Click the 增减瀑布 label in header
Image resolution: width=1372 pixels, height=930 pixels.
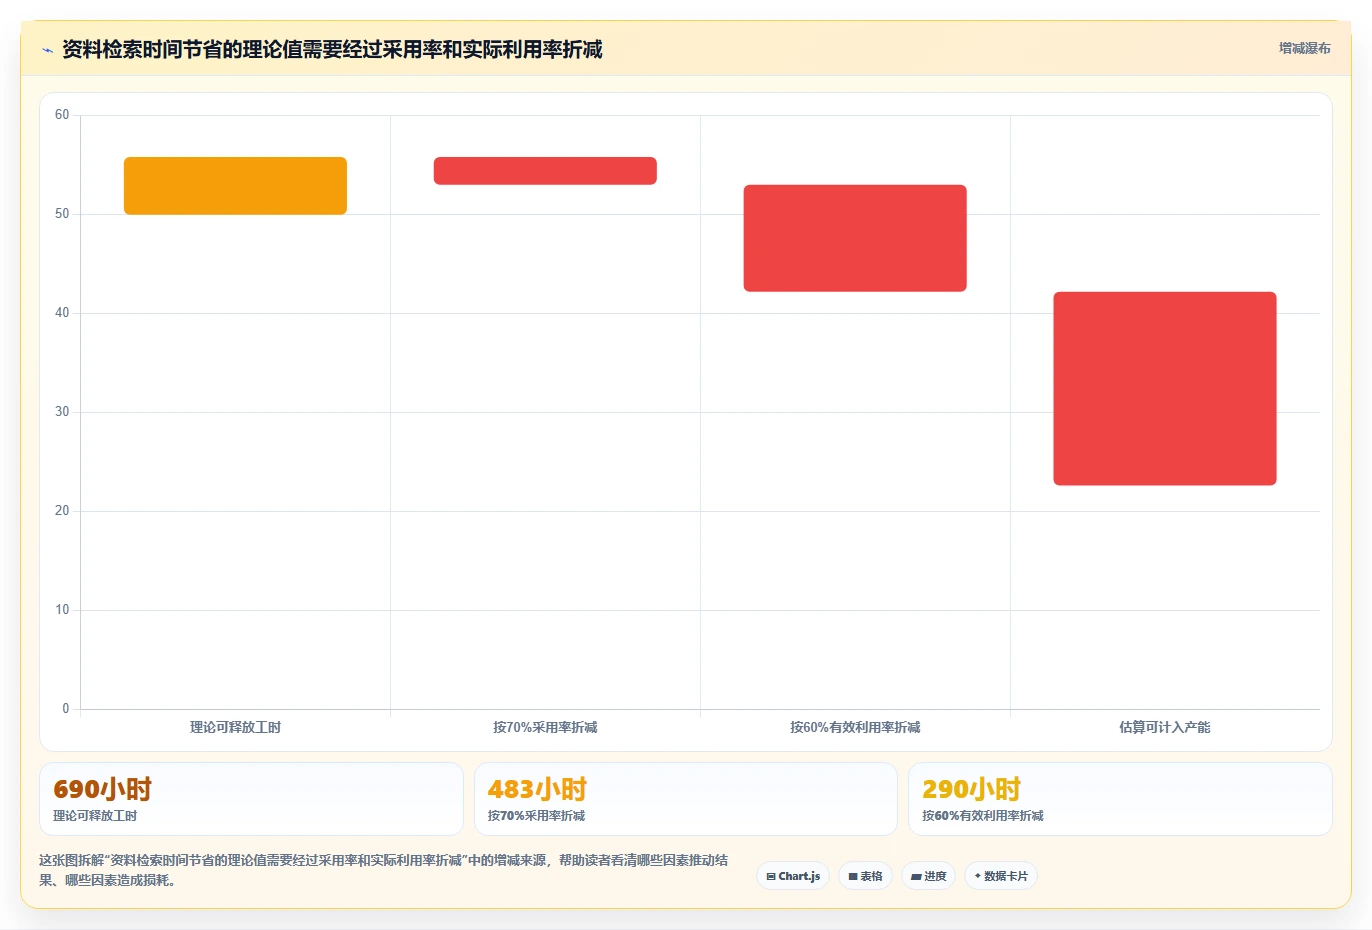pos(1305,48)
